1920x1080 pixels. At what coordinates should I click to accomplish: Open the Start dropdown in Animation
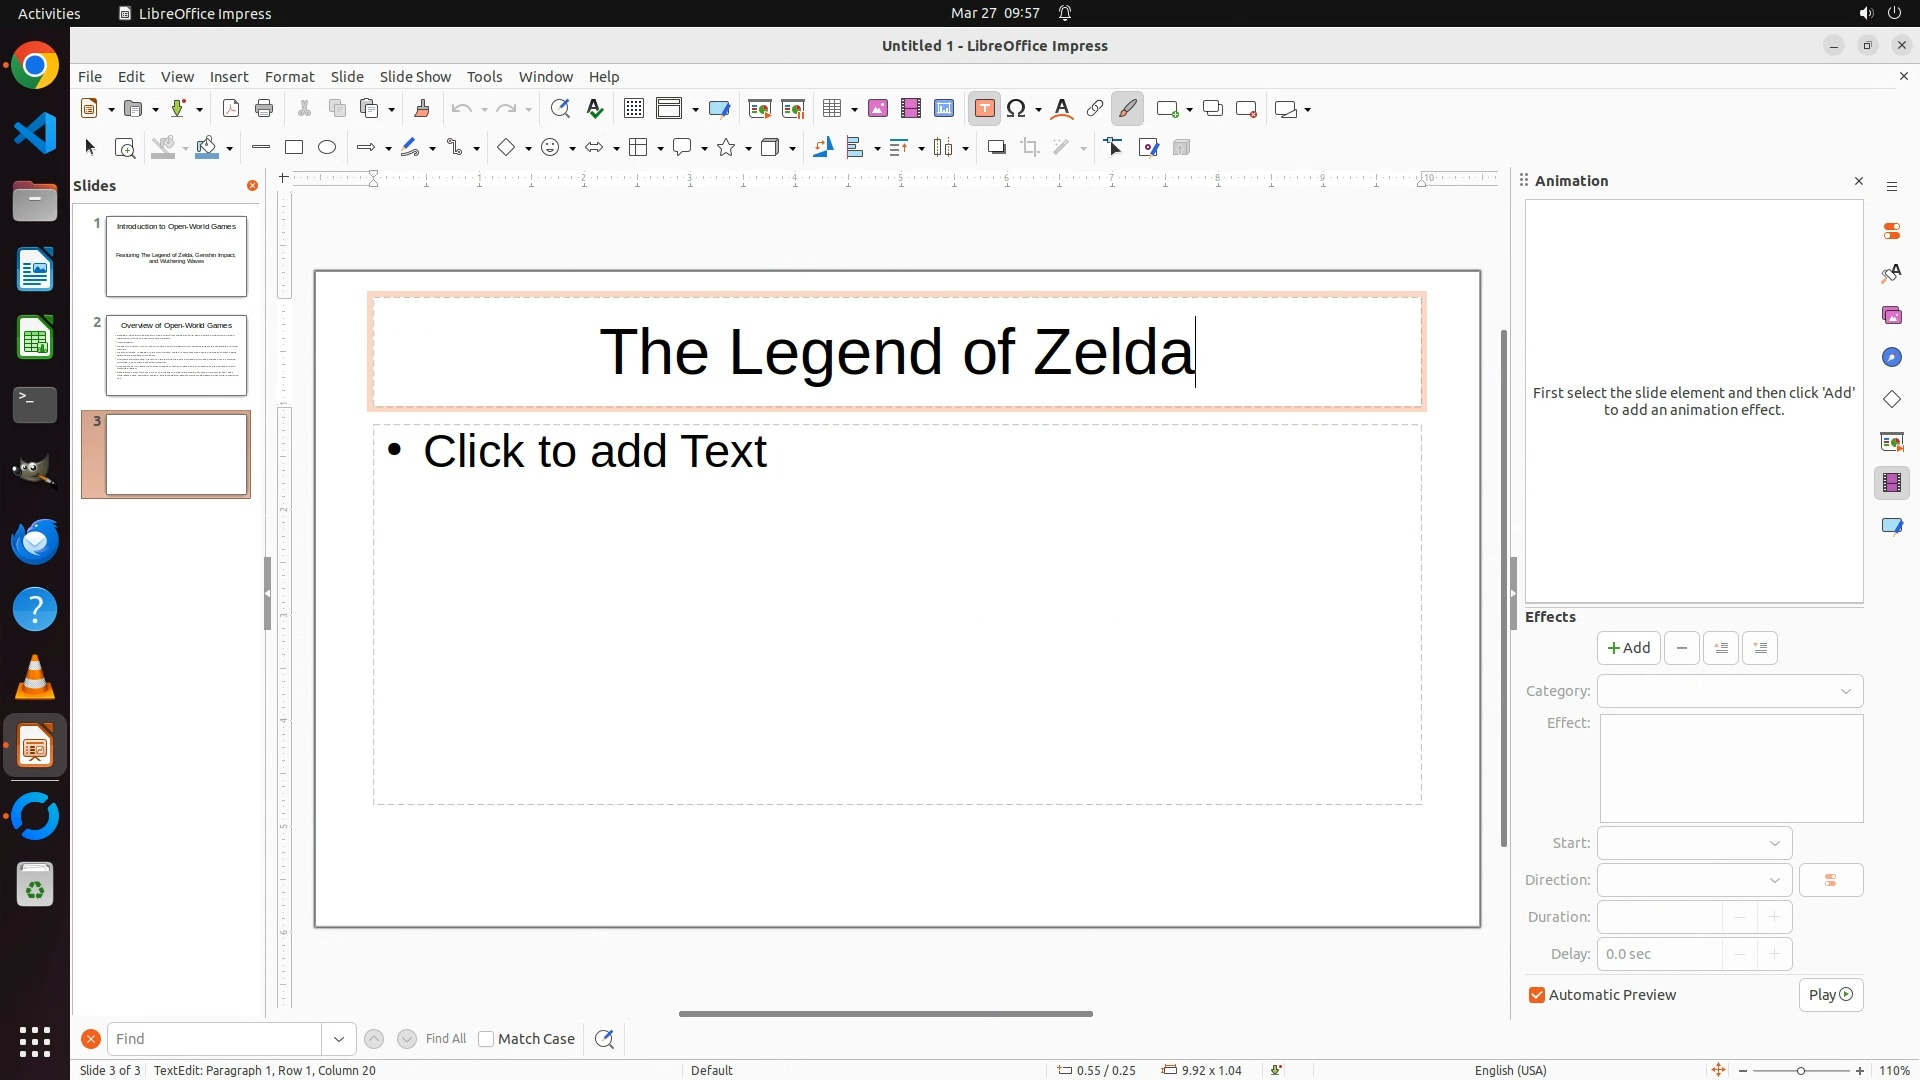[1694, 843]
